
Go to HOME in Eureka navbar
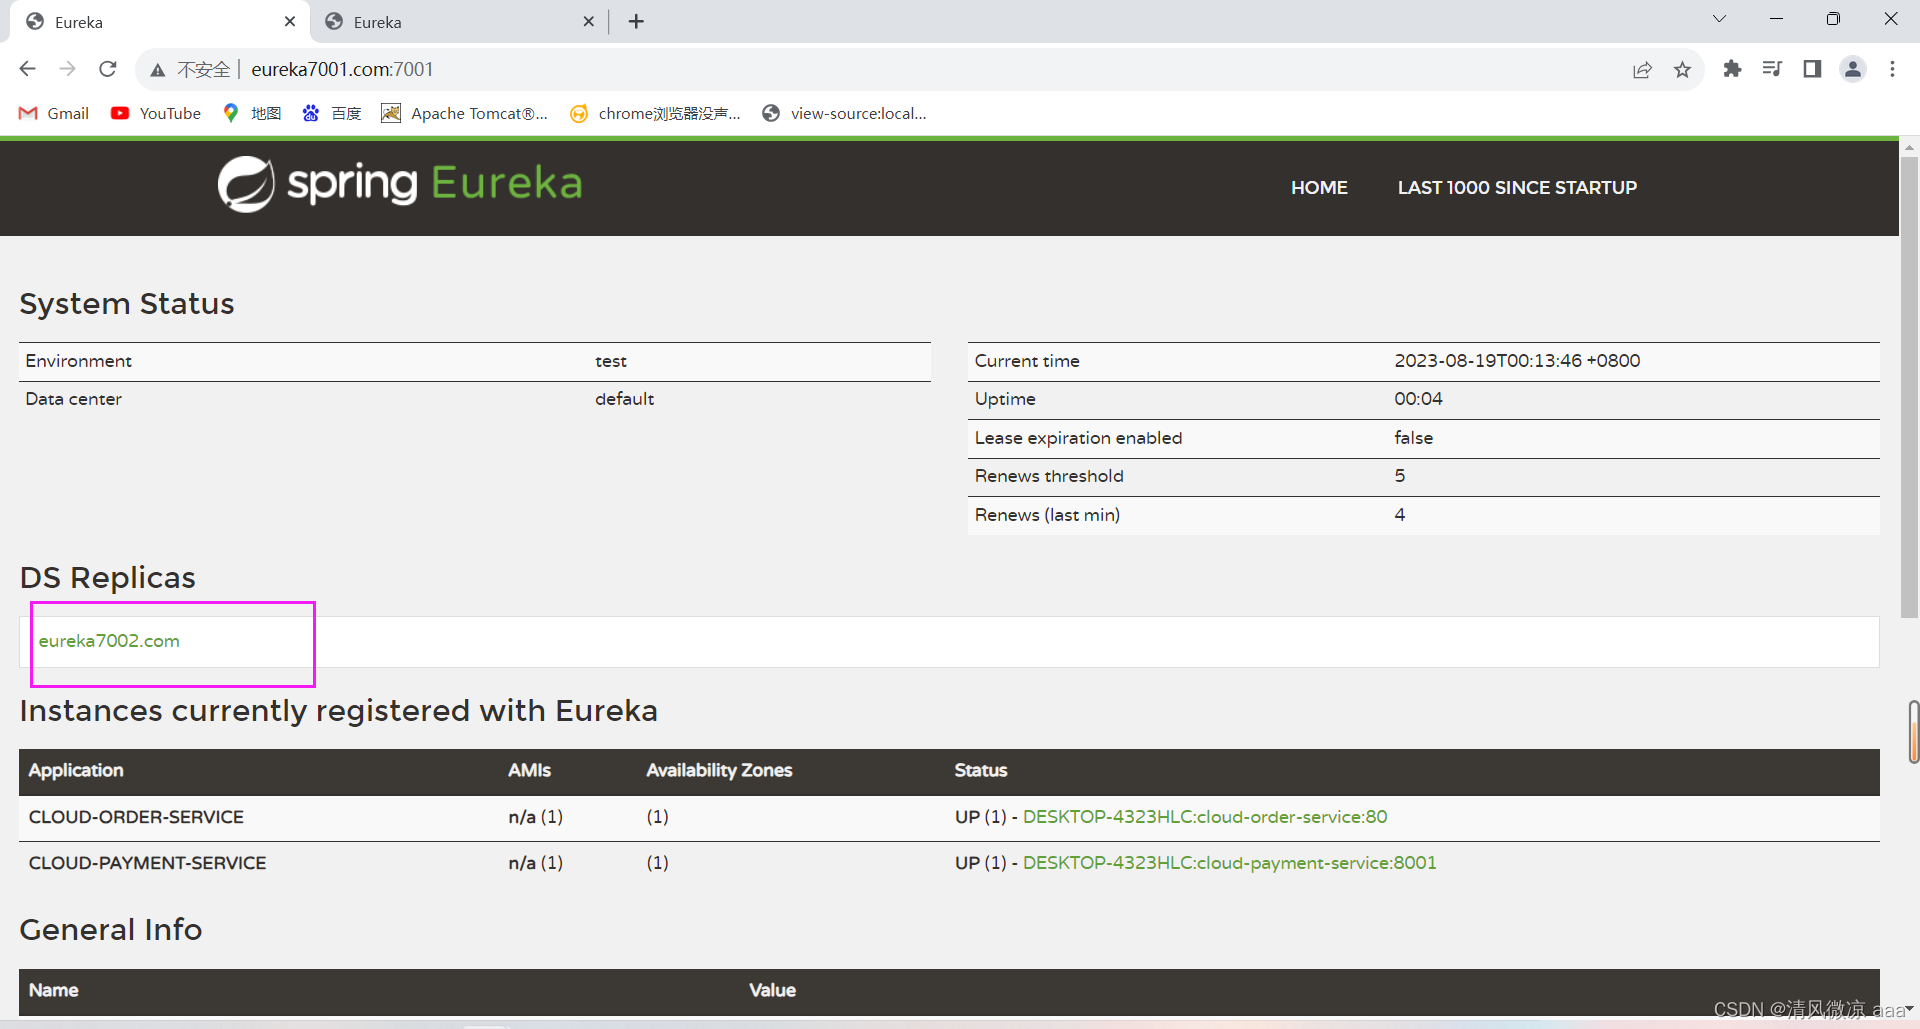[x=1319, y=188]
